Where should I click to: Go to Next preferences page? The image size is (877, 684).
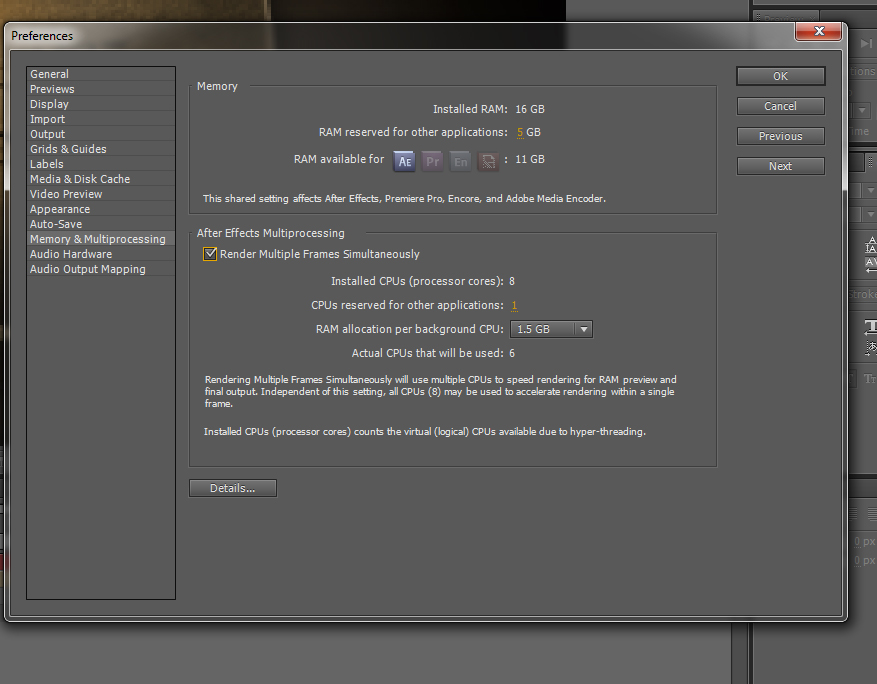point(780,166)
